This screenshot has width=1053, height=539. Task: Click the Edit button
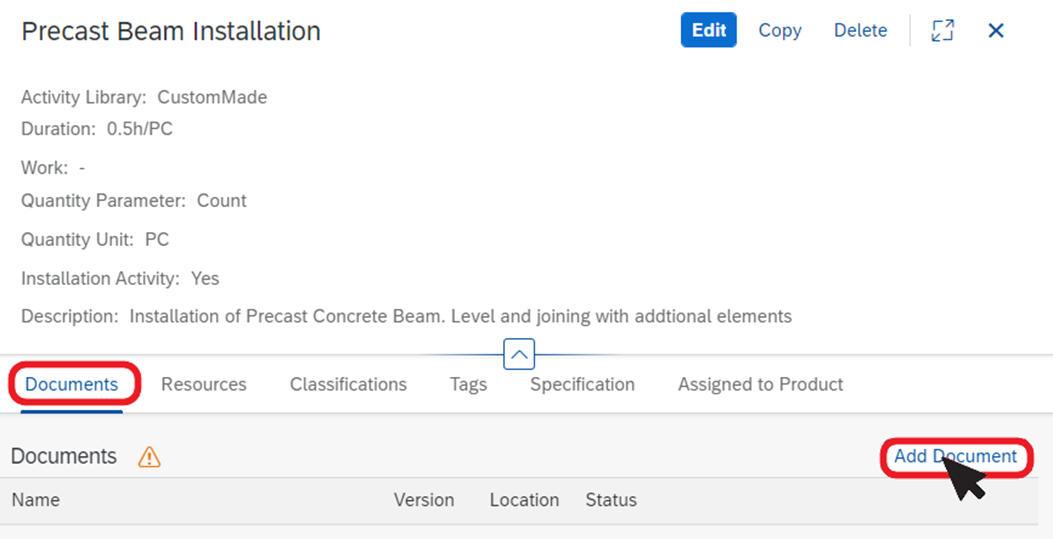[708, 30]
